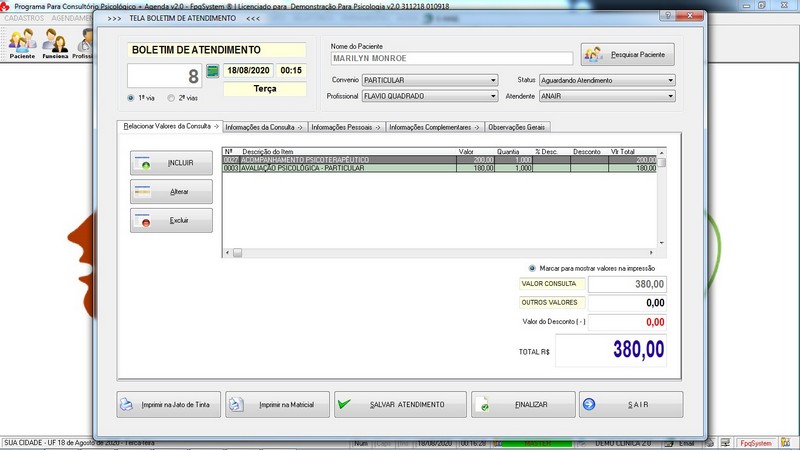Click the FINALIZAR button

click(x=523, y=405)
